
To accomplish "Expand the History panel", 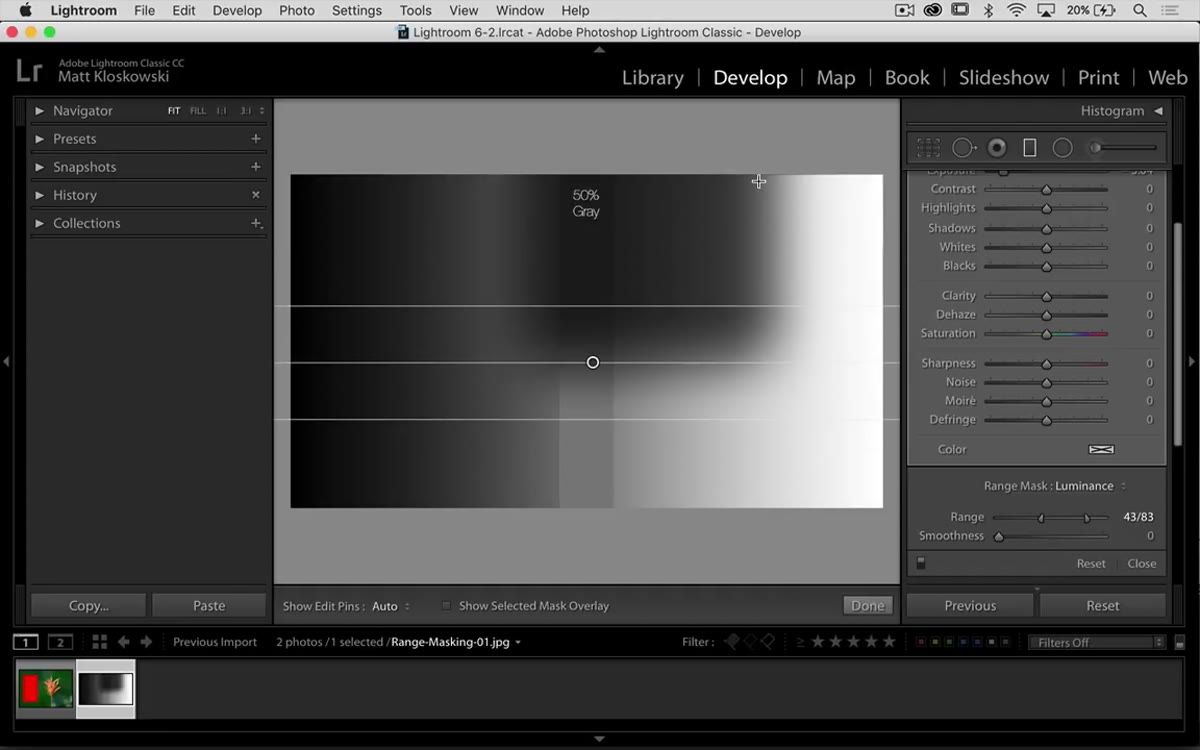I will [40, 195].
